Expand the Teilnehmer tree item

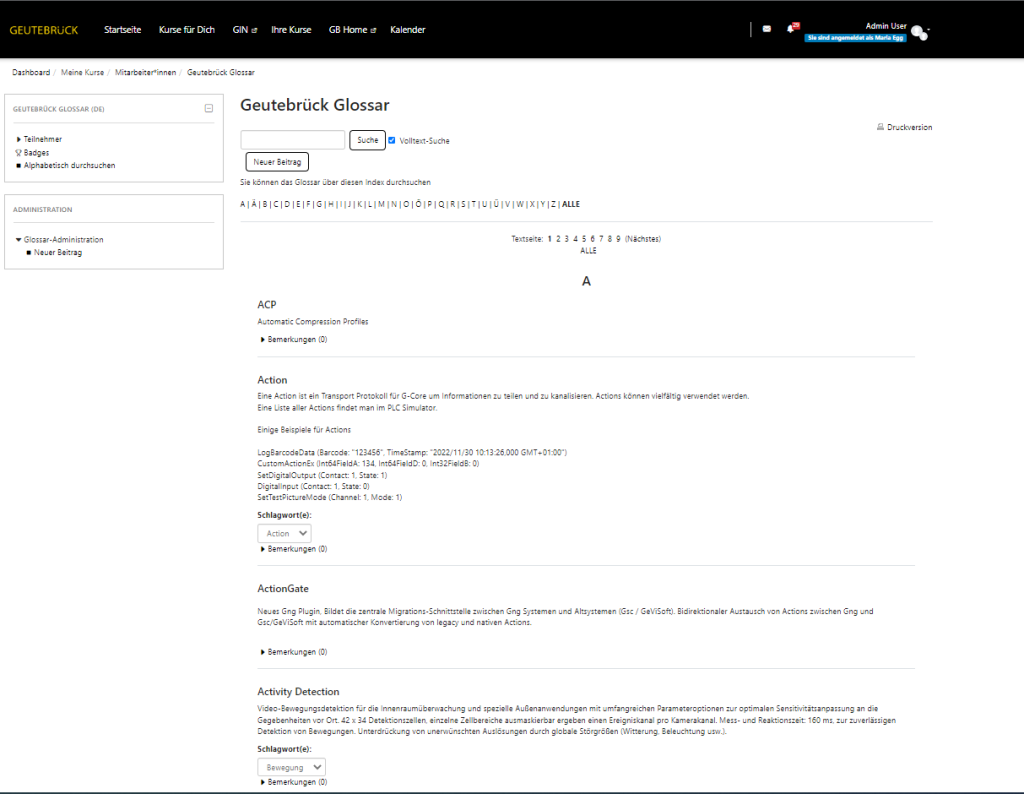coord(18,139)
